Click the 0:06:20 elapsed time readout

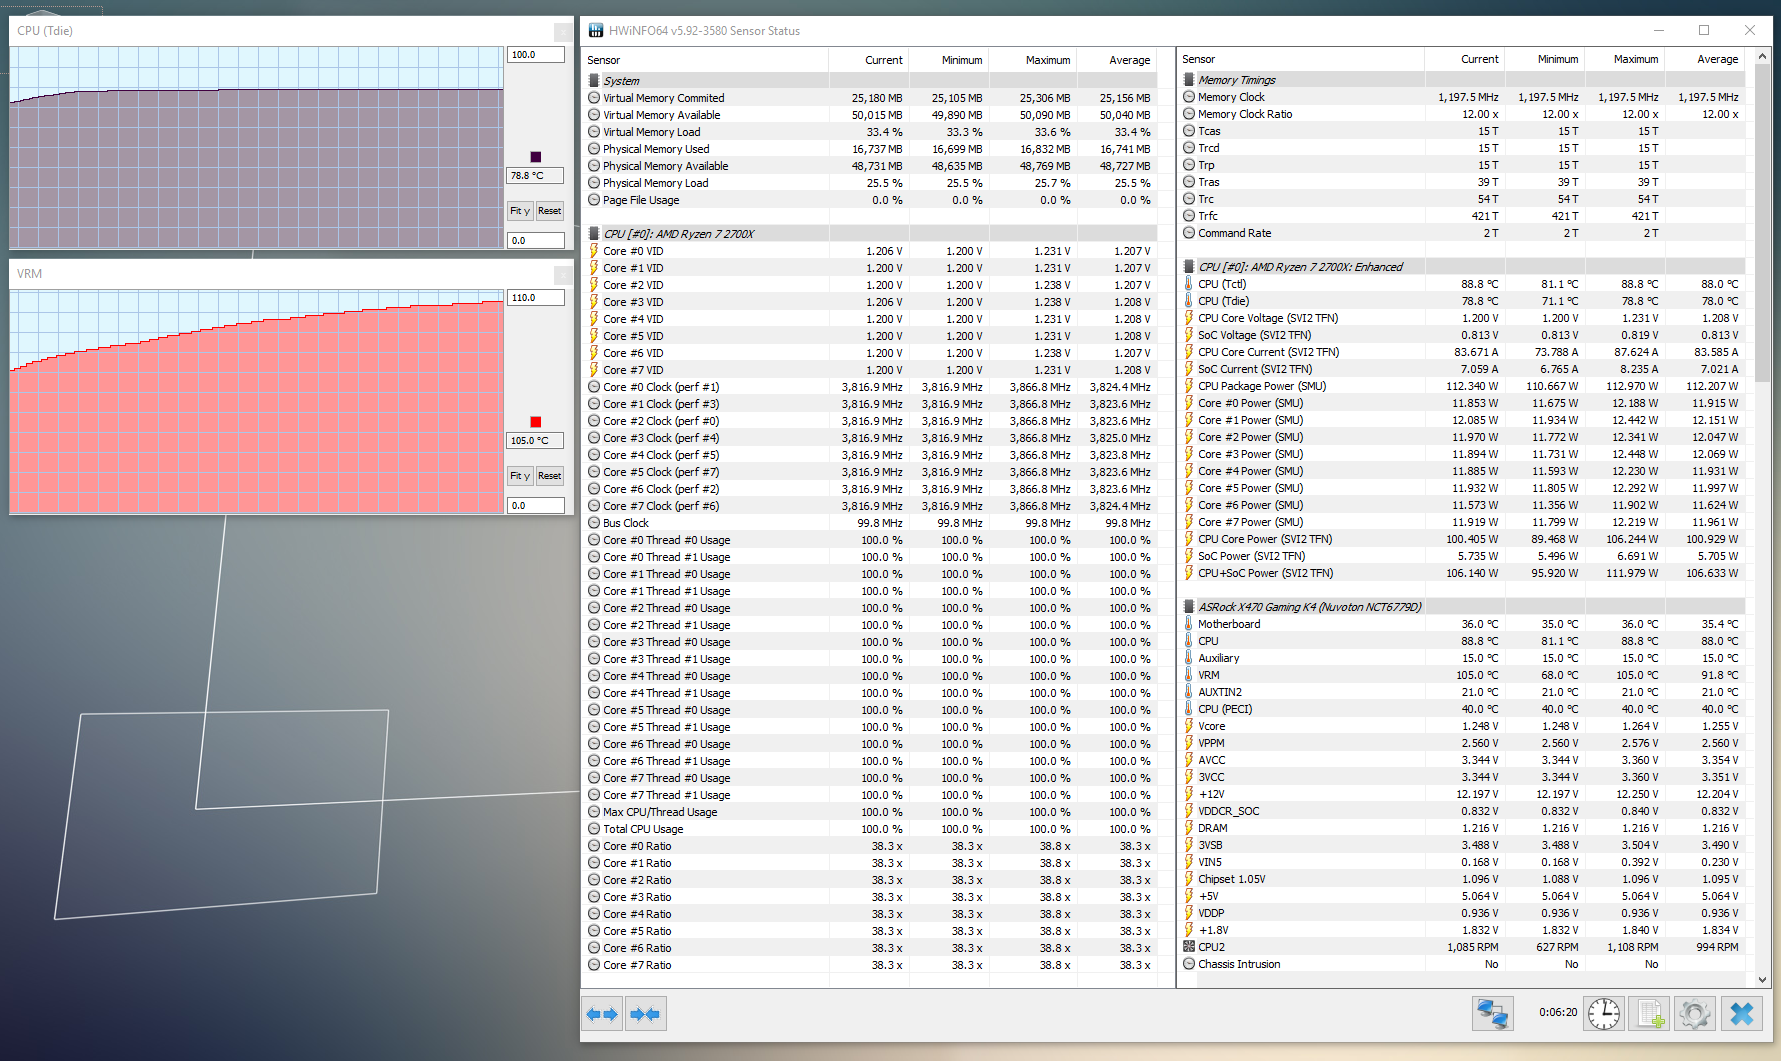pyautogui.click(x=1558, y=1013)
